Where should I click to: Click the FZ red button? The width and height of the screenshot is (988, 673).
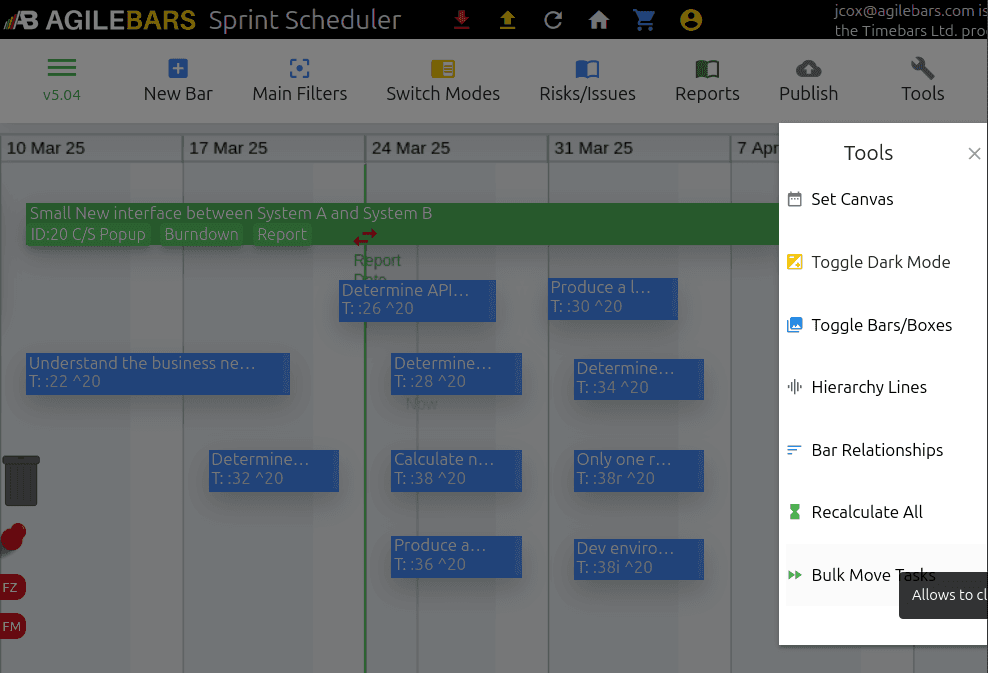pos(11,587)
